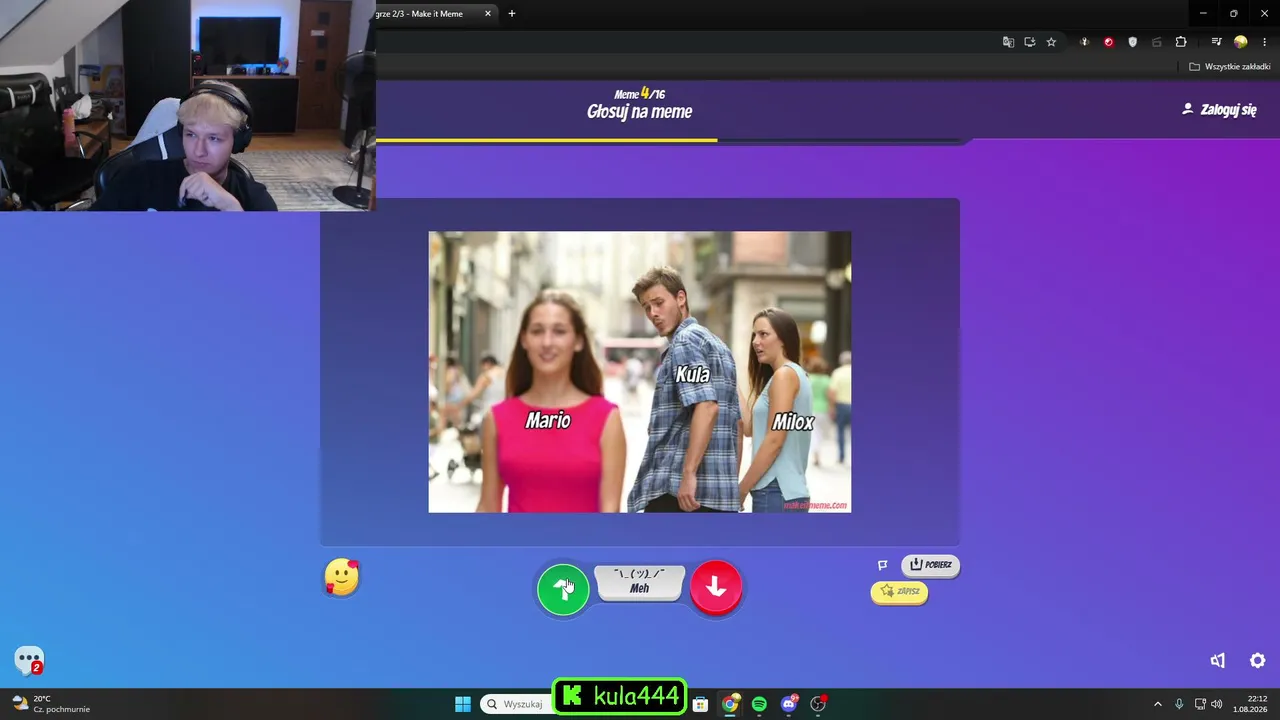Select the Make it Meme browser tab

tap(430, 14)
